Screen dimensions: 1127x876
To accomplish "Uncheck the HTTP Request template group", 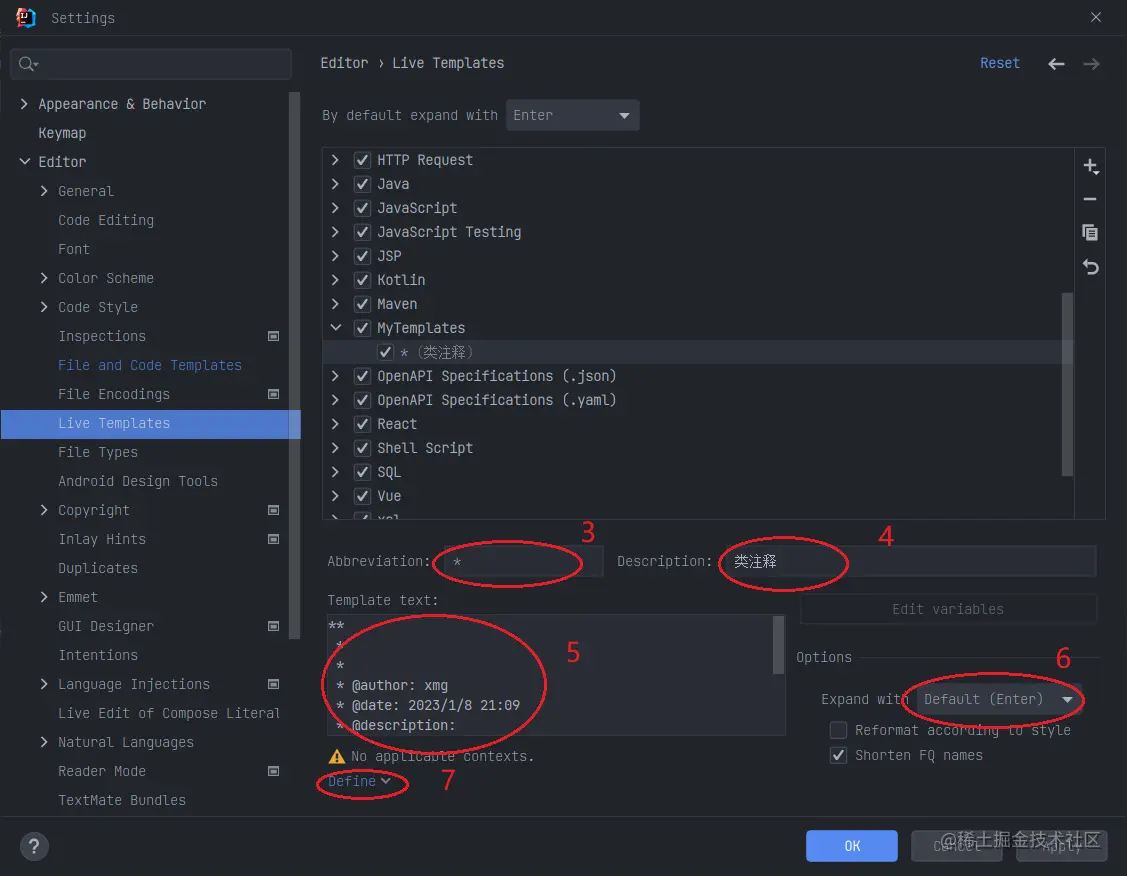I will tap(362, 160).
